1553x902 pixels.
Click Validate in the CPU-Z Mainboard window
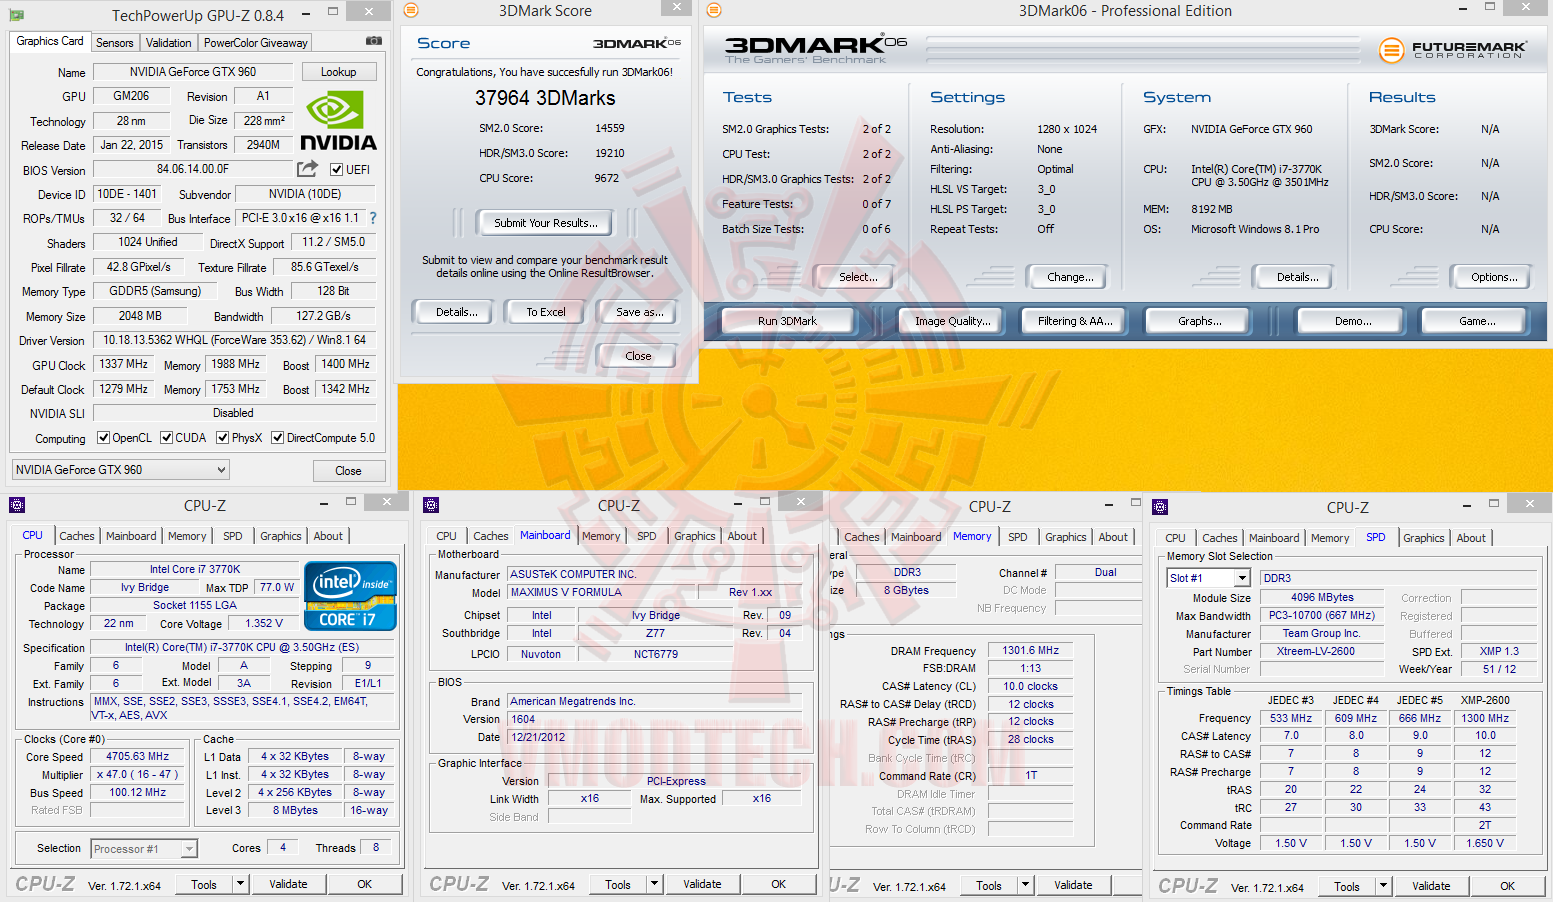click(x=702, y=884)
